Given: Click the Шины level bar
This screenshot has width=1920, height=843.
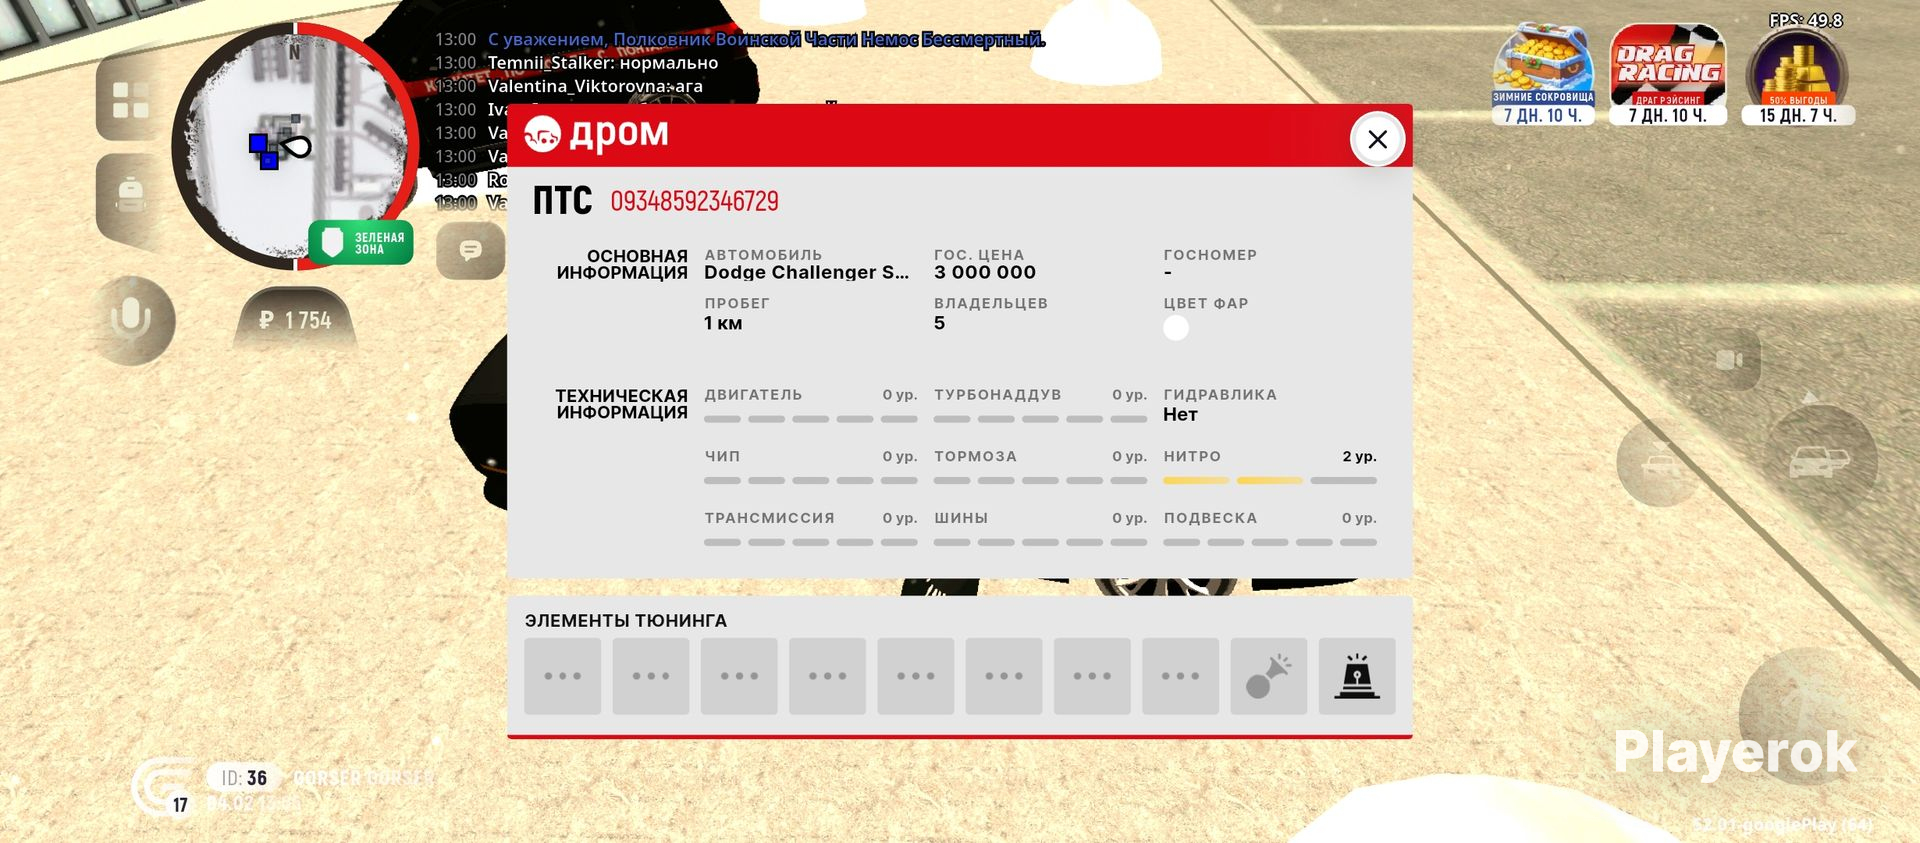Looking at the screenshot, I should (x=1041, y=542).
